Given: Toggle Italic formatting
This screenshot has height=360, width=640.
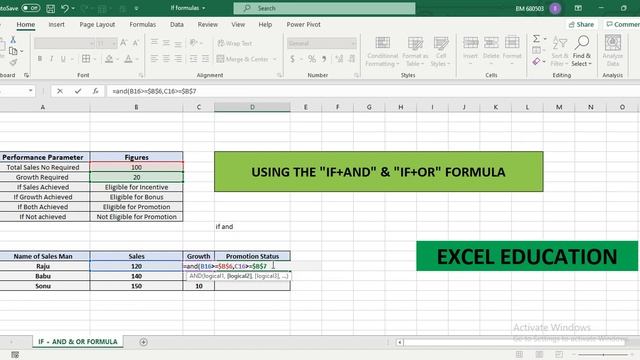Looking at the screenshot, I should click(x=51, y=59).
